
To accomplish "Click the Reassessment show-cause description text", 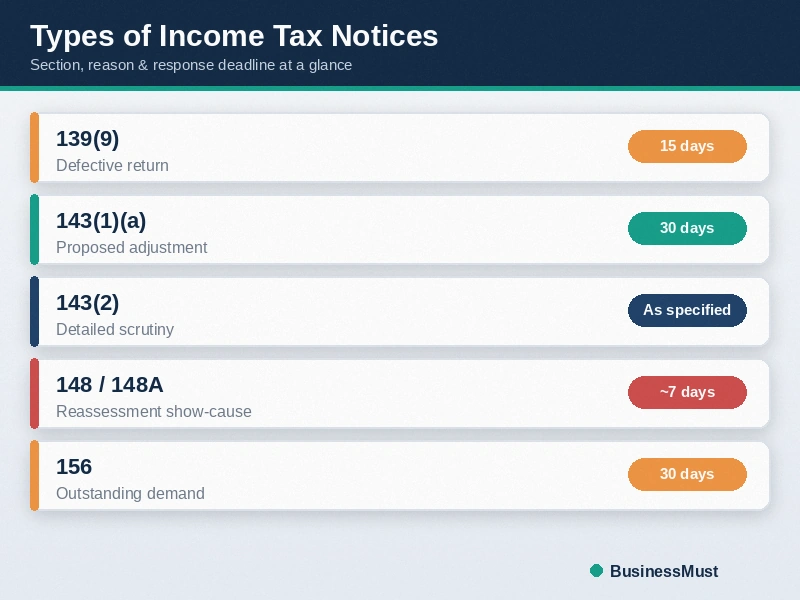I will point(154,411).
